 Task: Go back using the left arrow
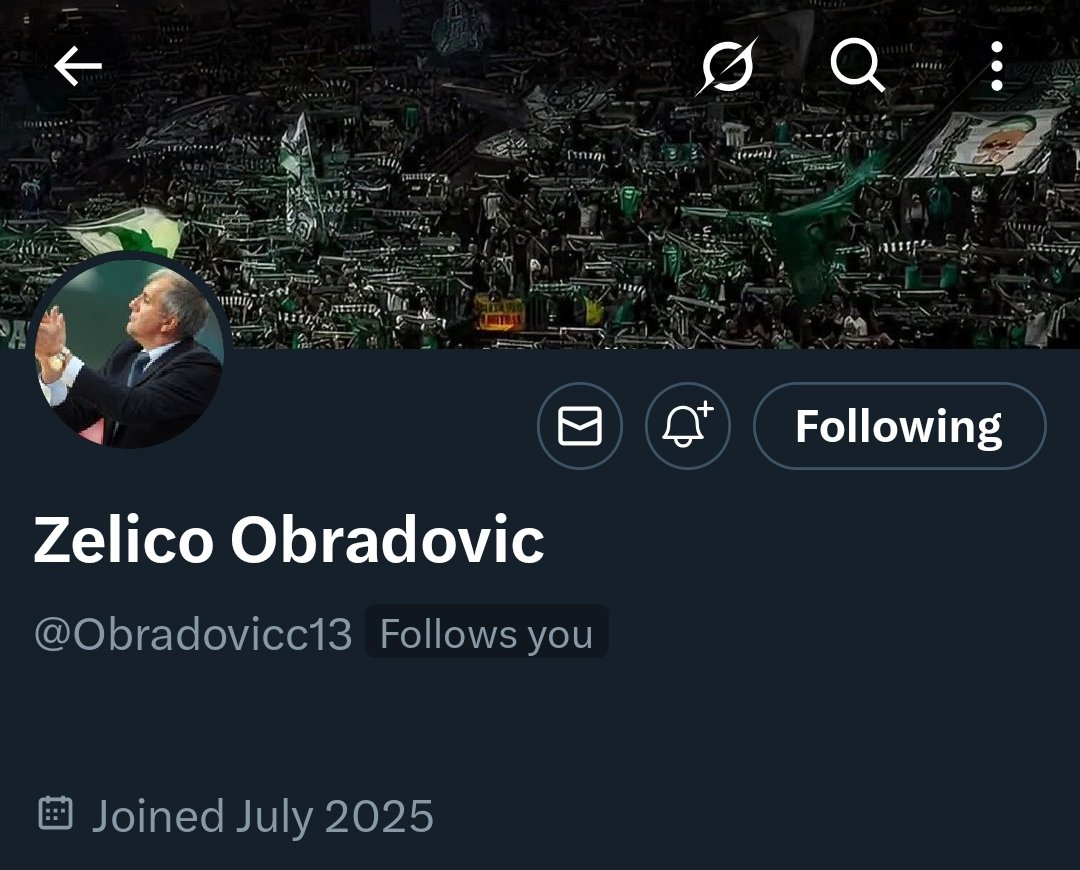[x=78, y=66]
